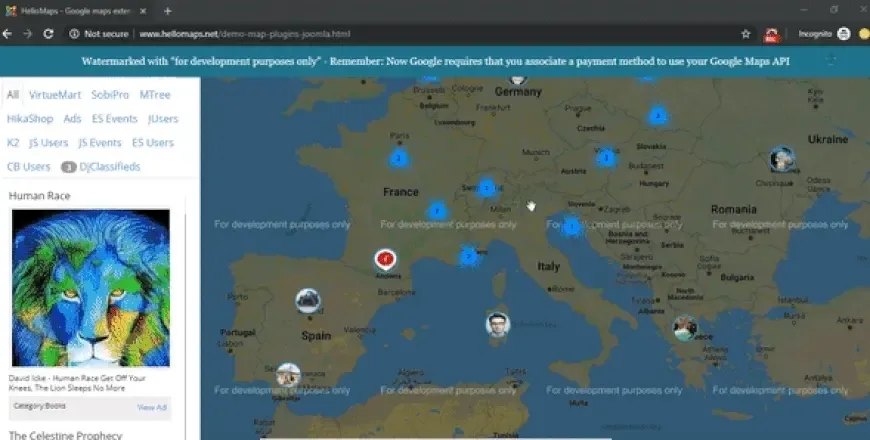Open the Human Race ad title
Screen dimensions: 870x440
tap(39, 195)
